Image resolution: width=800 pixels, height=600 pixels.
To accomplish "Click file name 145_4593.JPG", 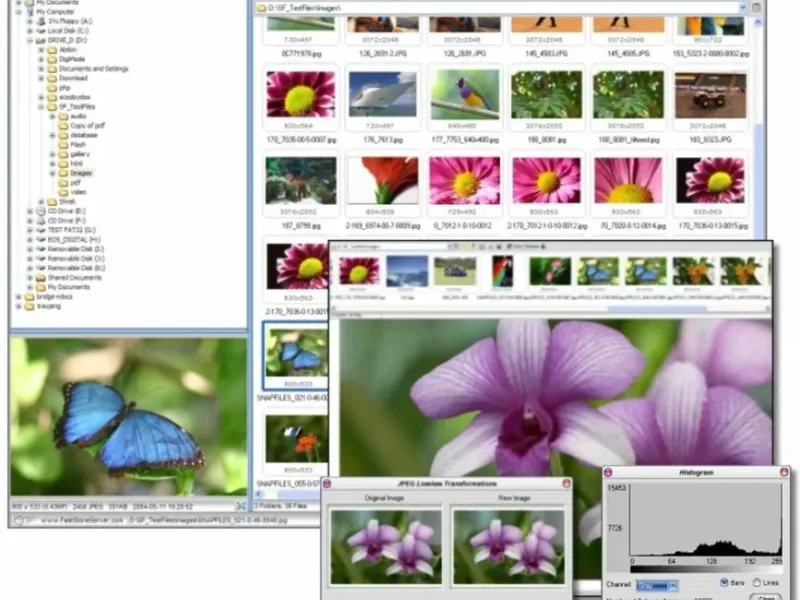I will pos(546,53).
